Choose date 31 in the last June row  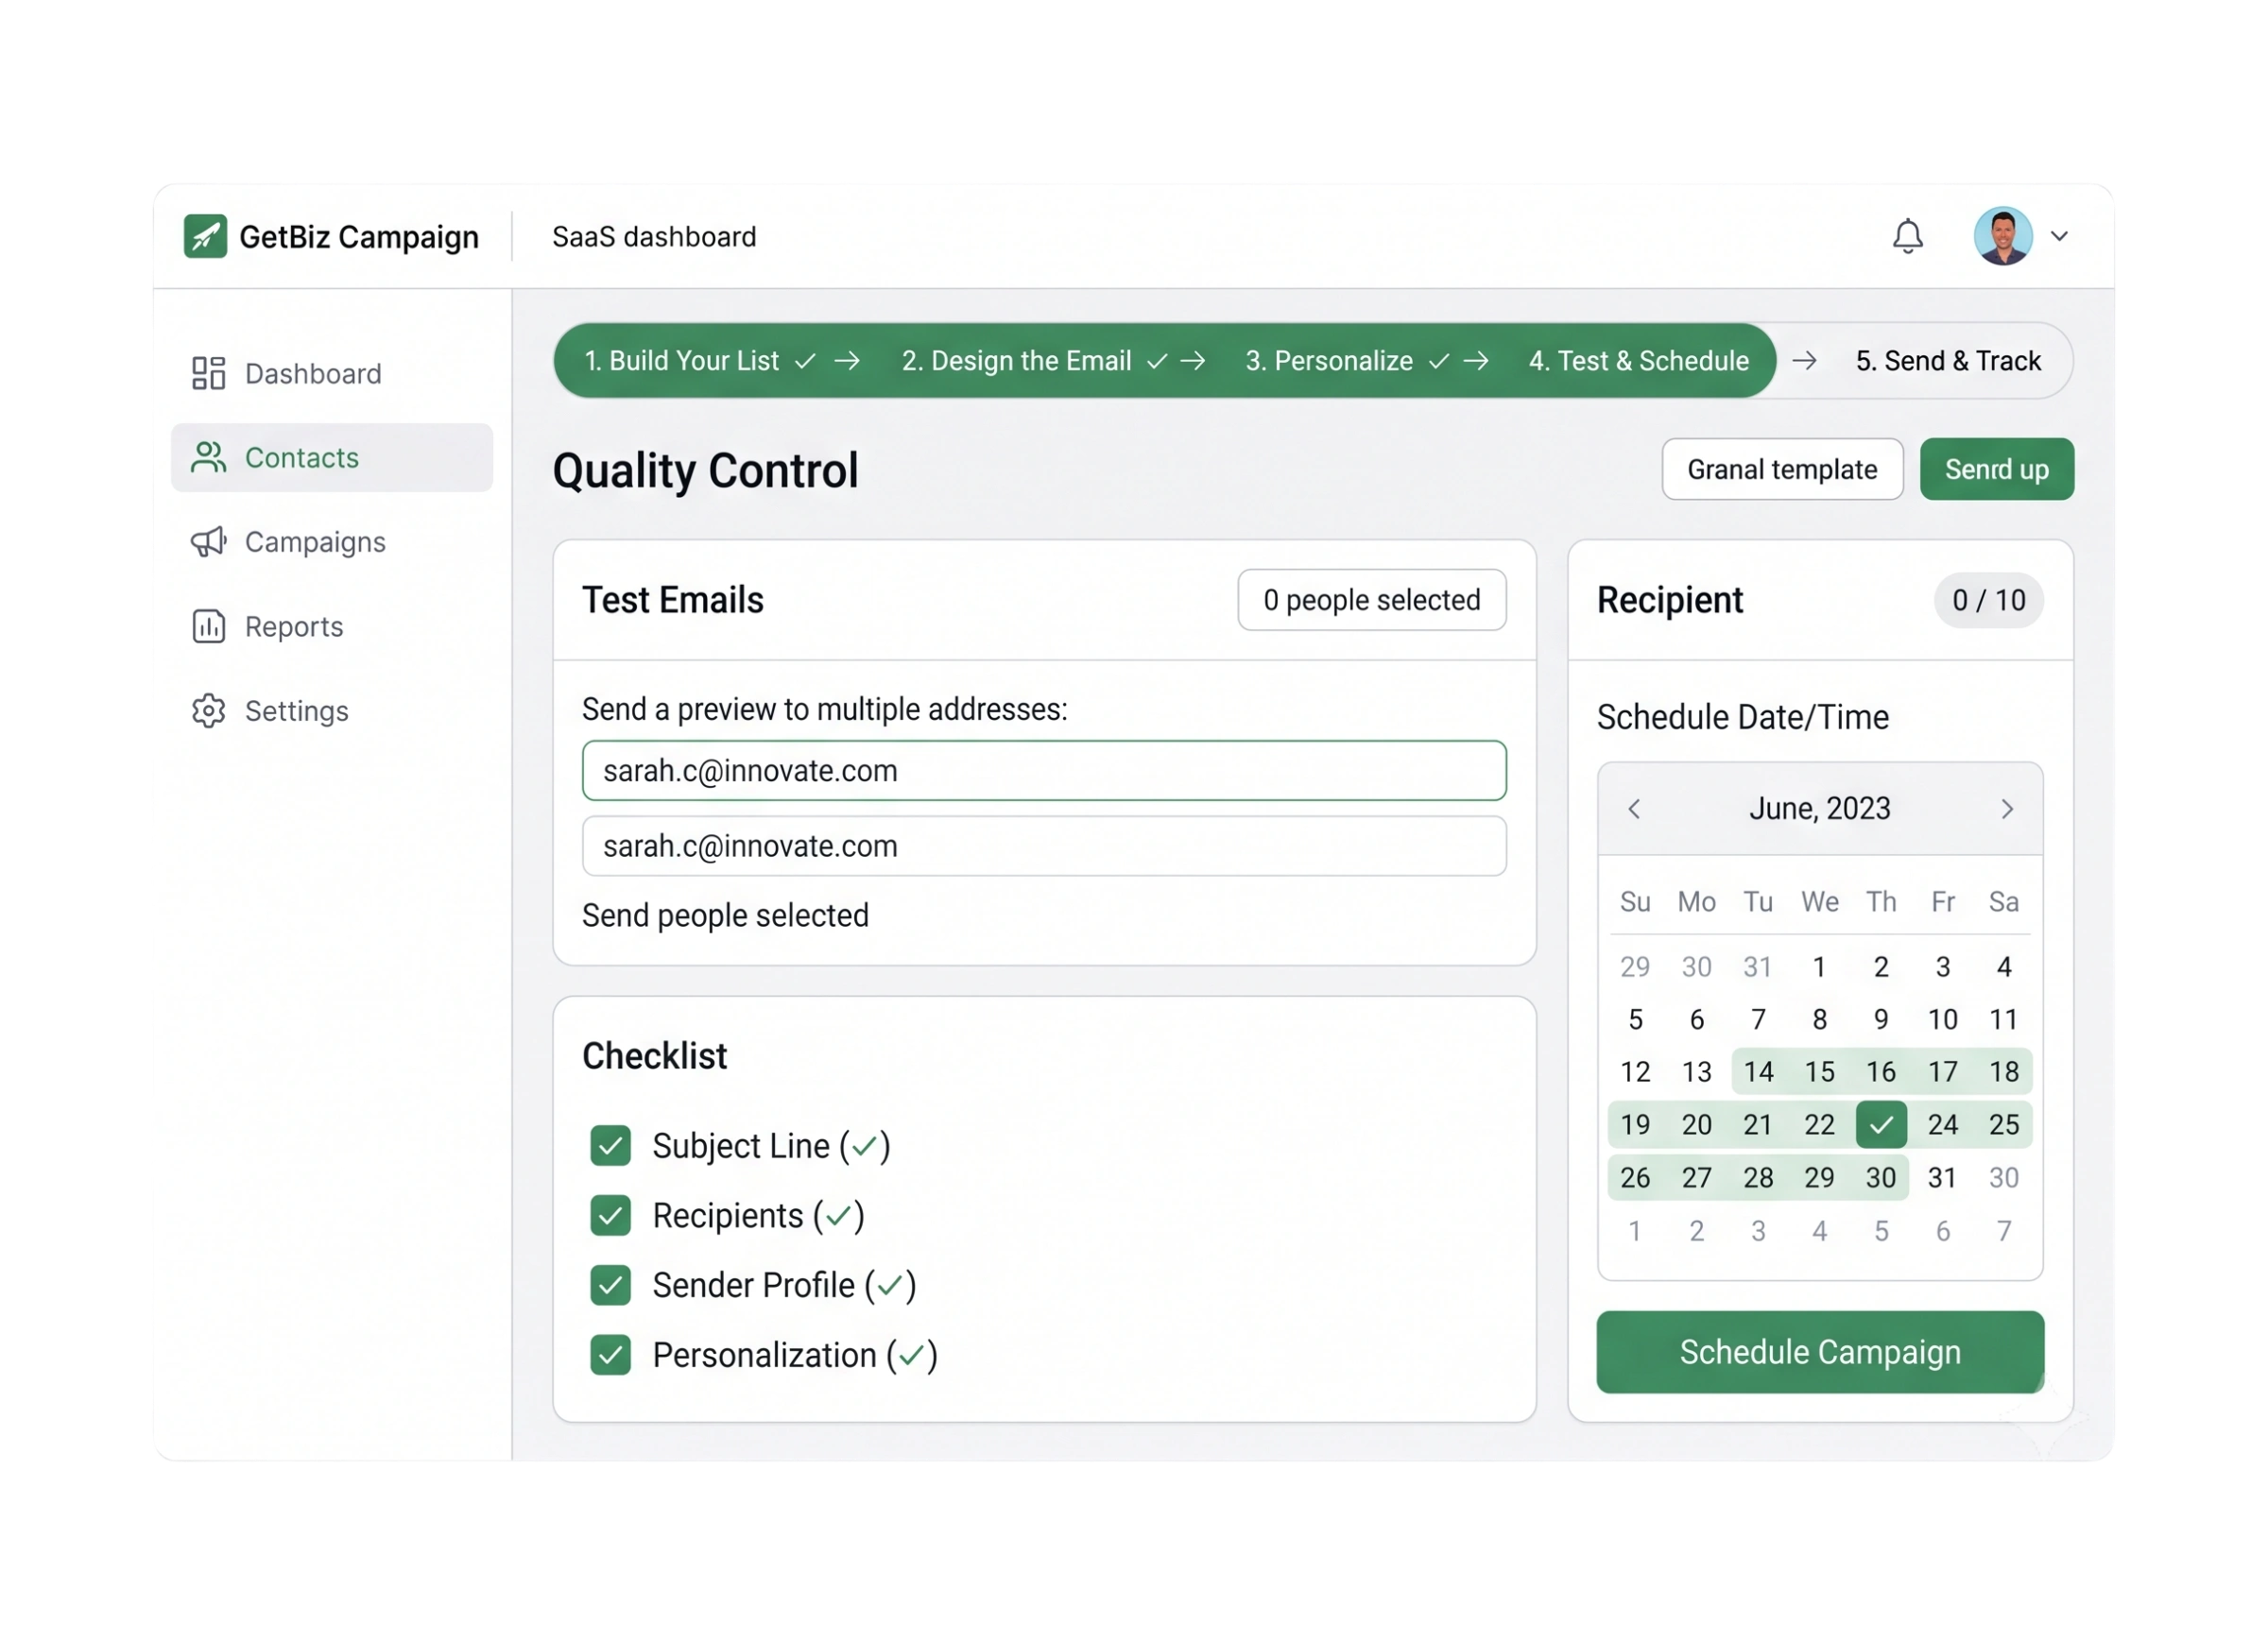(x=1941, y=1177)
